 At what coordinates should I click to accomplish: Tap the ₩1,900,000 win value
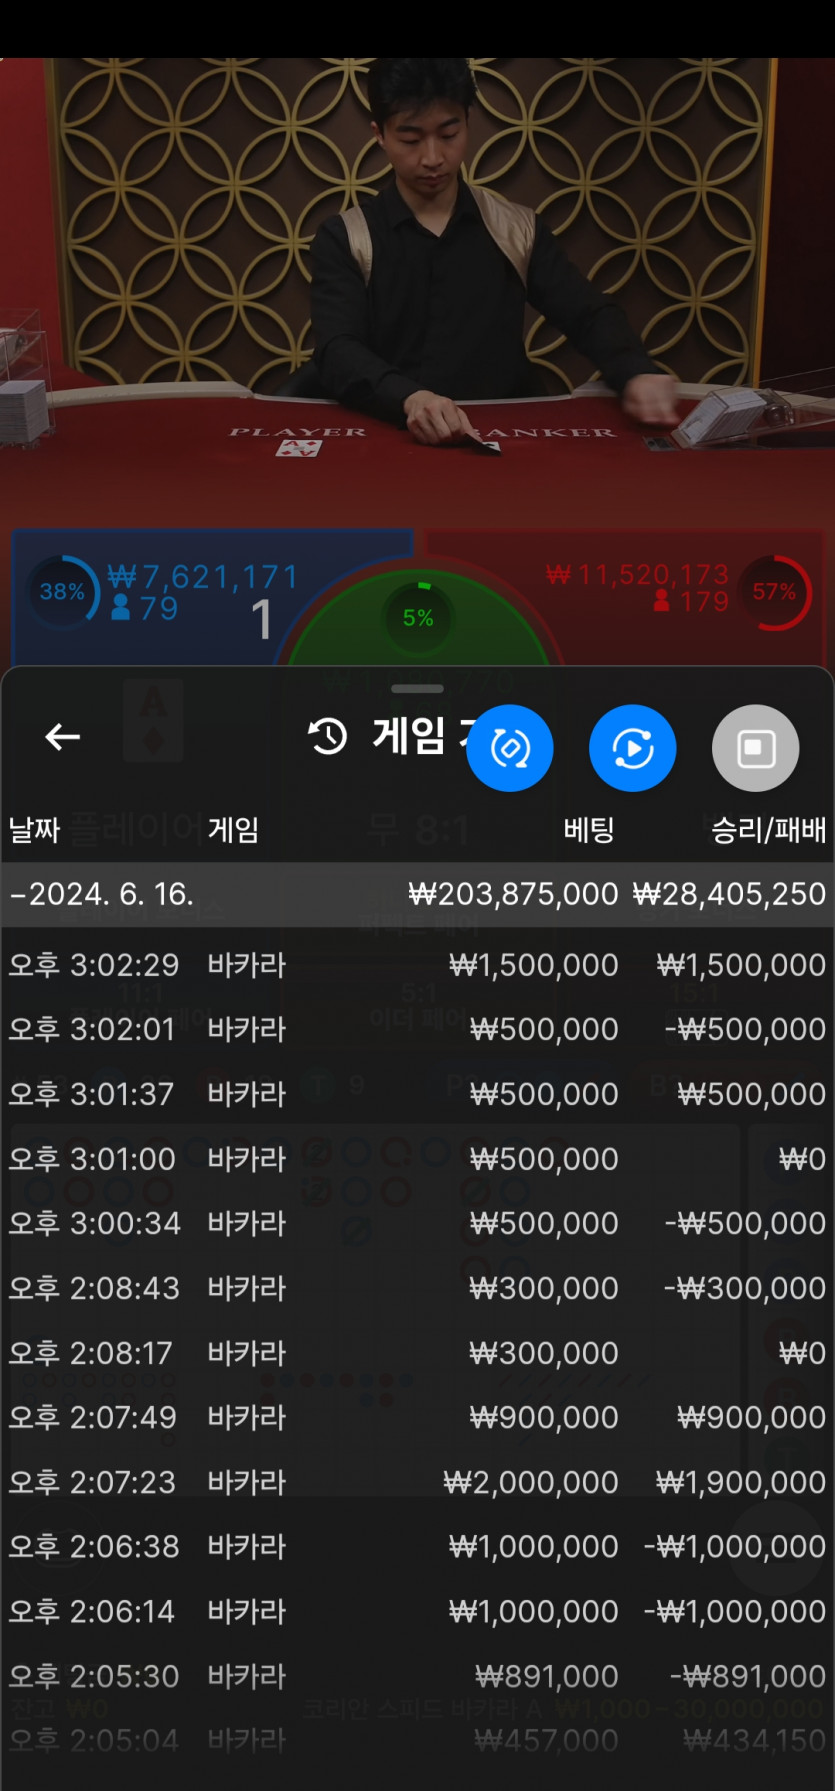(x=741, y=1482)
